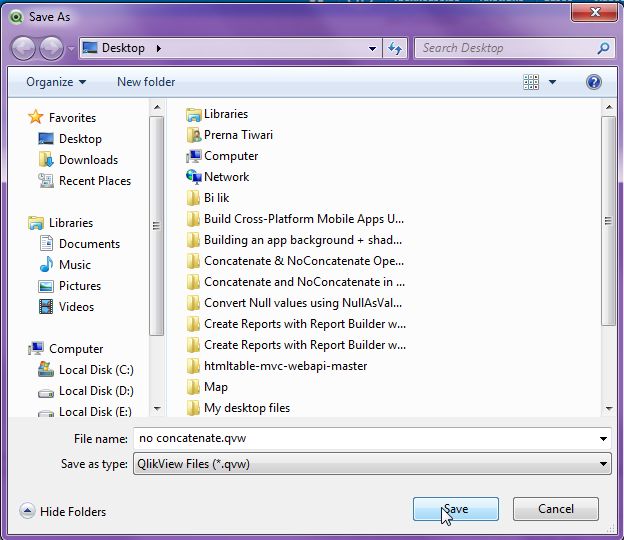Open the address bar history dropdown arrow
Image resolution: width=624 pixels, height=540 pixels.
tap(372, 49)
